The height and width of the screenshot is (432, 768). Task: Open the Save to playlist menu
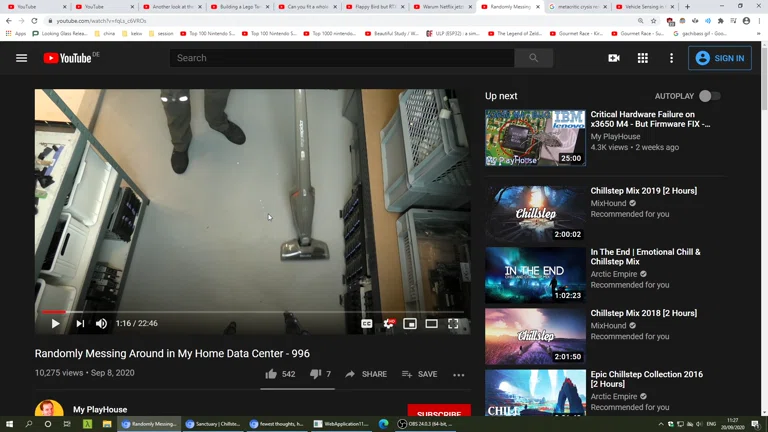(419, 374)
